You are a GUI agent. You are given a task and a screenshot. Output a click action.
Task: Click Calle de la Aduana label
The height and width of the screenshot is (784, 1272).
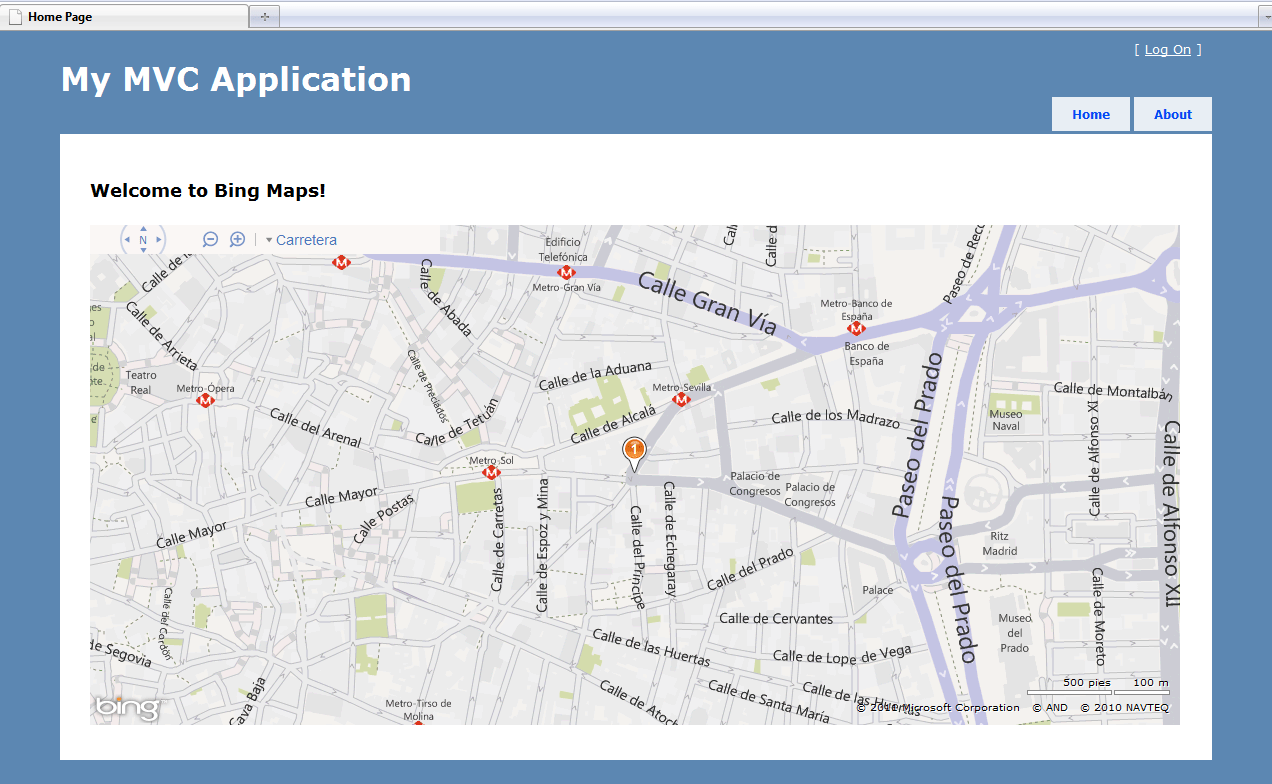[x=595, y=375]
